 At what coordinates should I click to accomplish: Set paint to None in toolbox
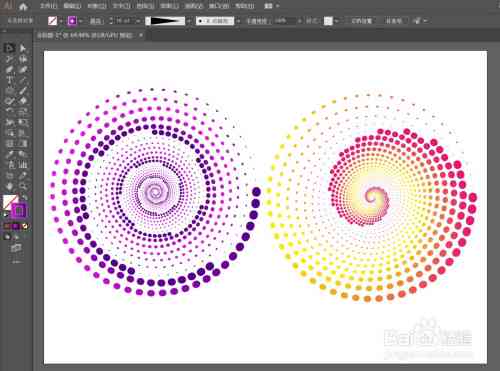tap(25, 226)
